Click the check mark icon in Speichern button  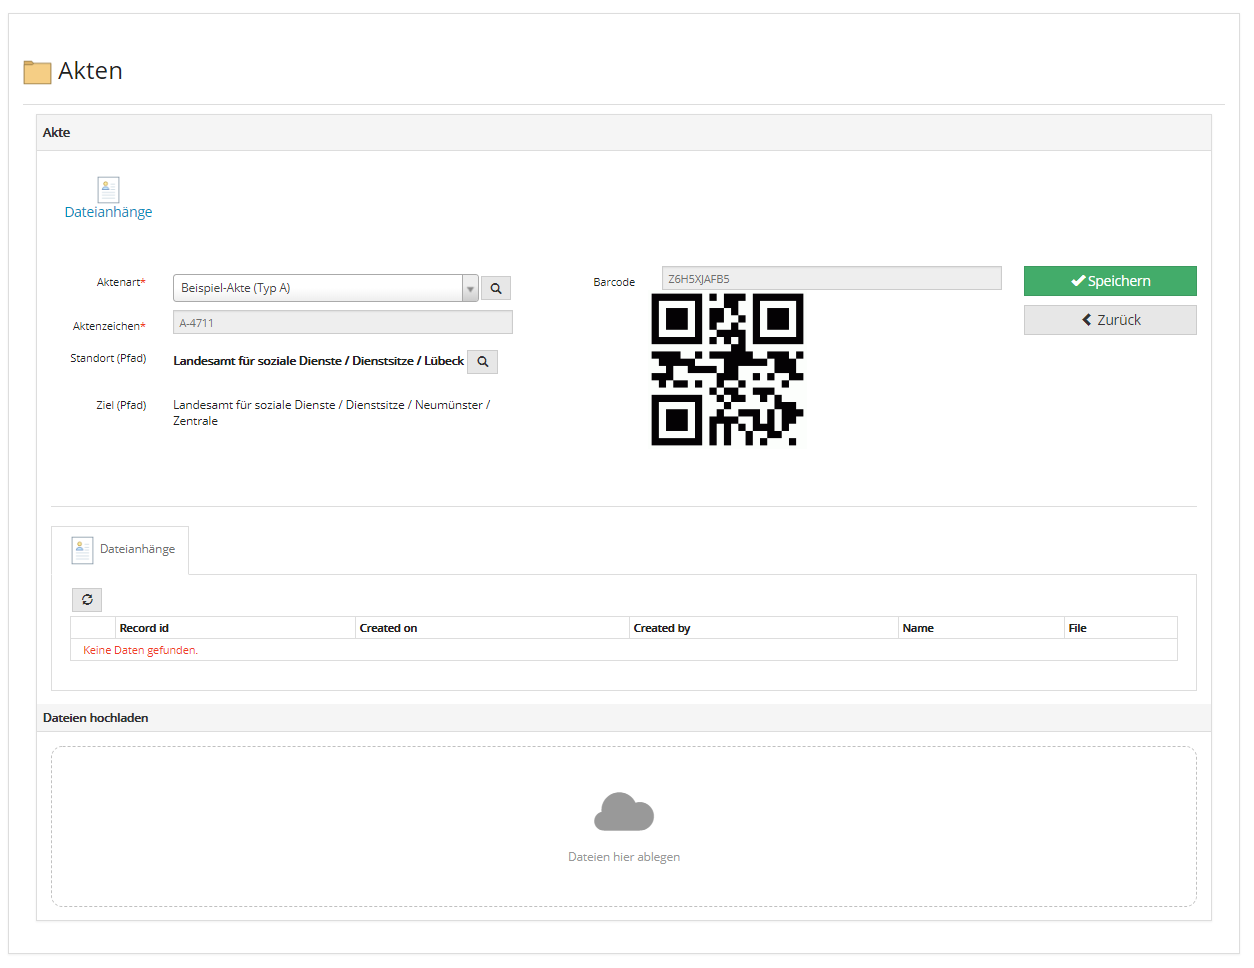[1078, 281]
